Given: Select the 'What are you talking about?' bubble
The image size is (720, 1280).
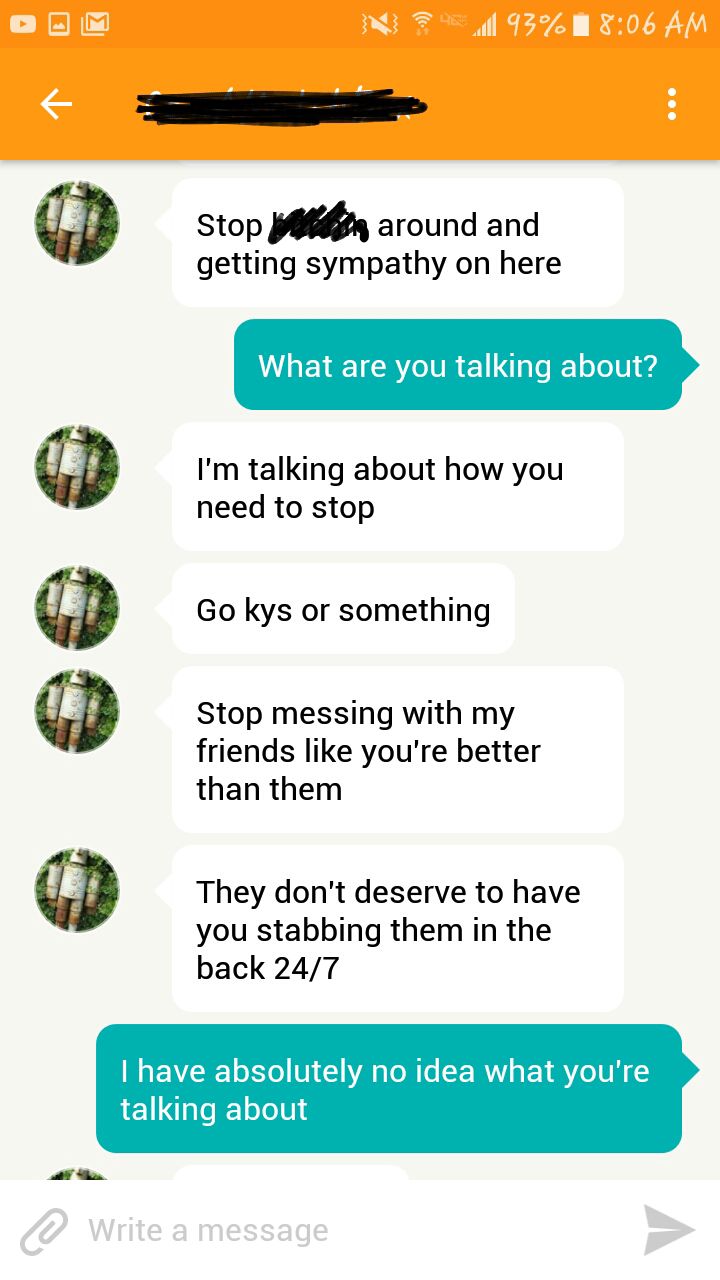Looking at the screenshot, I should (x=458, y=365).
